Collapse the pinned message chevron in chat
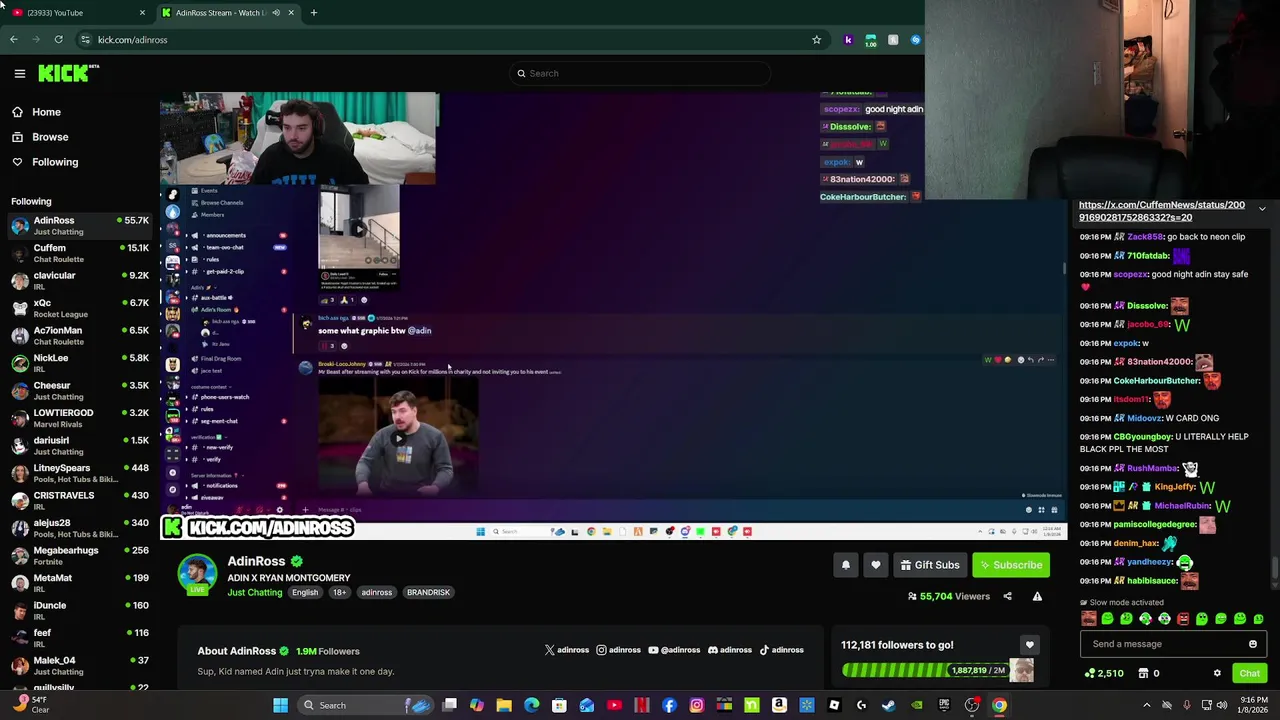The height and width of the screenshot is (720, 1280). point(1262,208)
